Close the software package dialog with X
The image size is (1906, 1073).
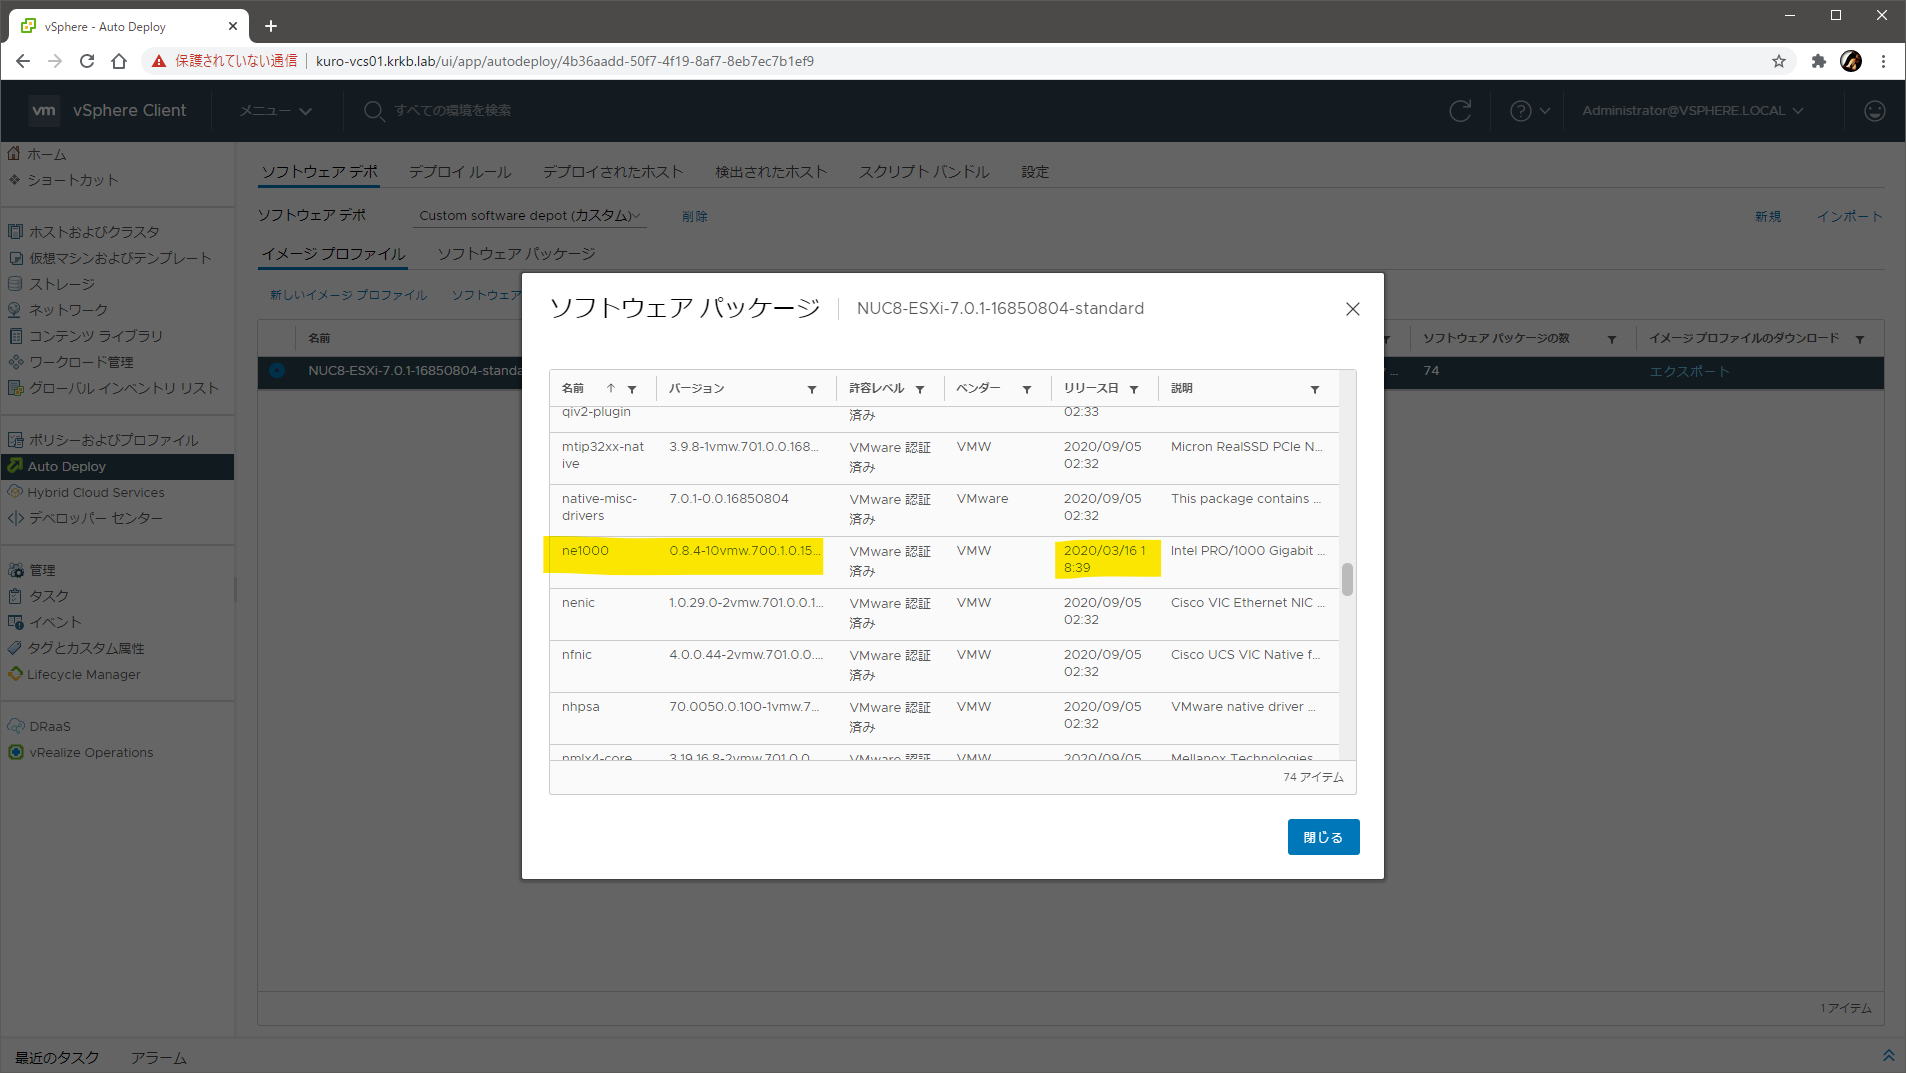click(x=1352, y=309)
